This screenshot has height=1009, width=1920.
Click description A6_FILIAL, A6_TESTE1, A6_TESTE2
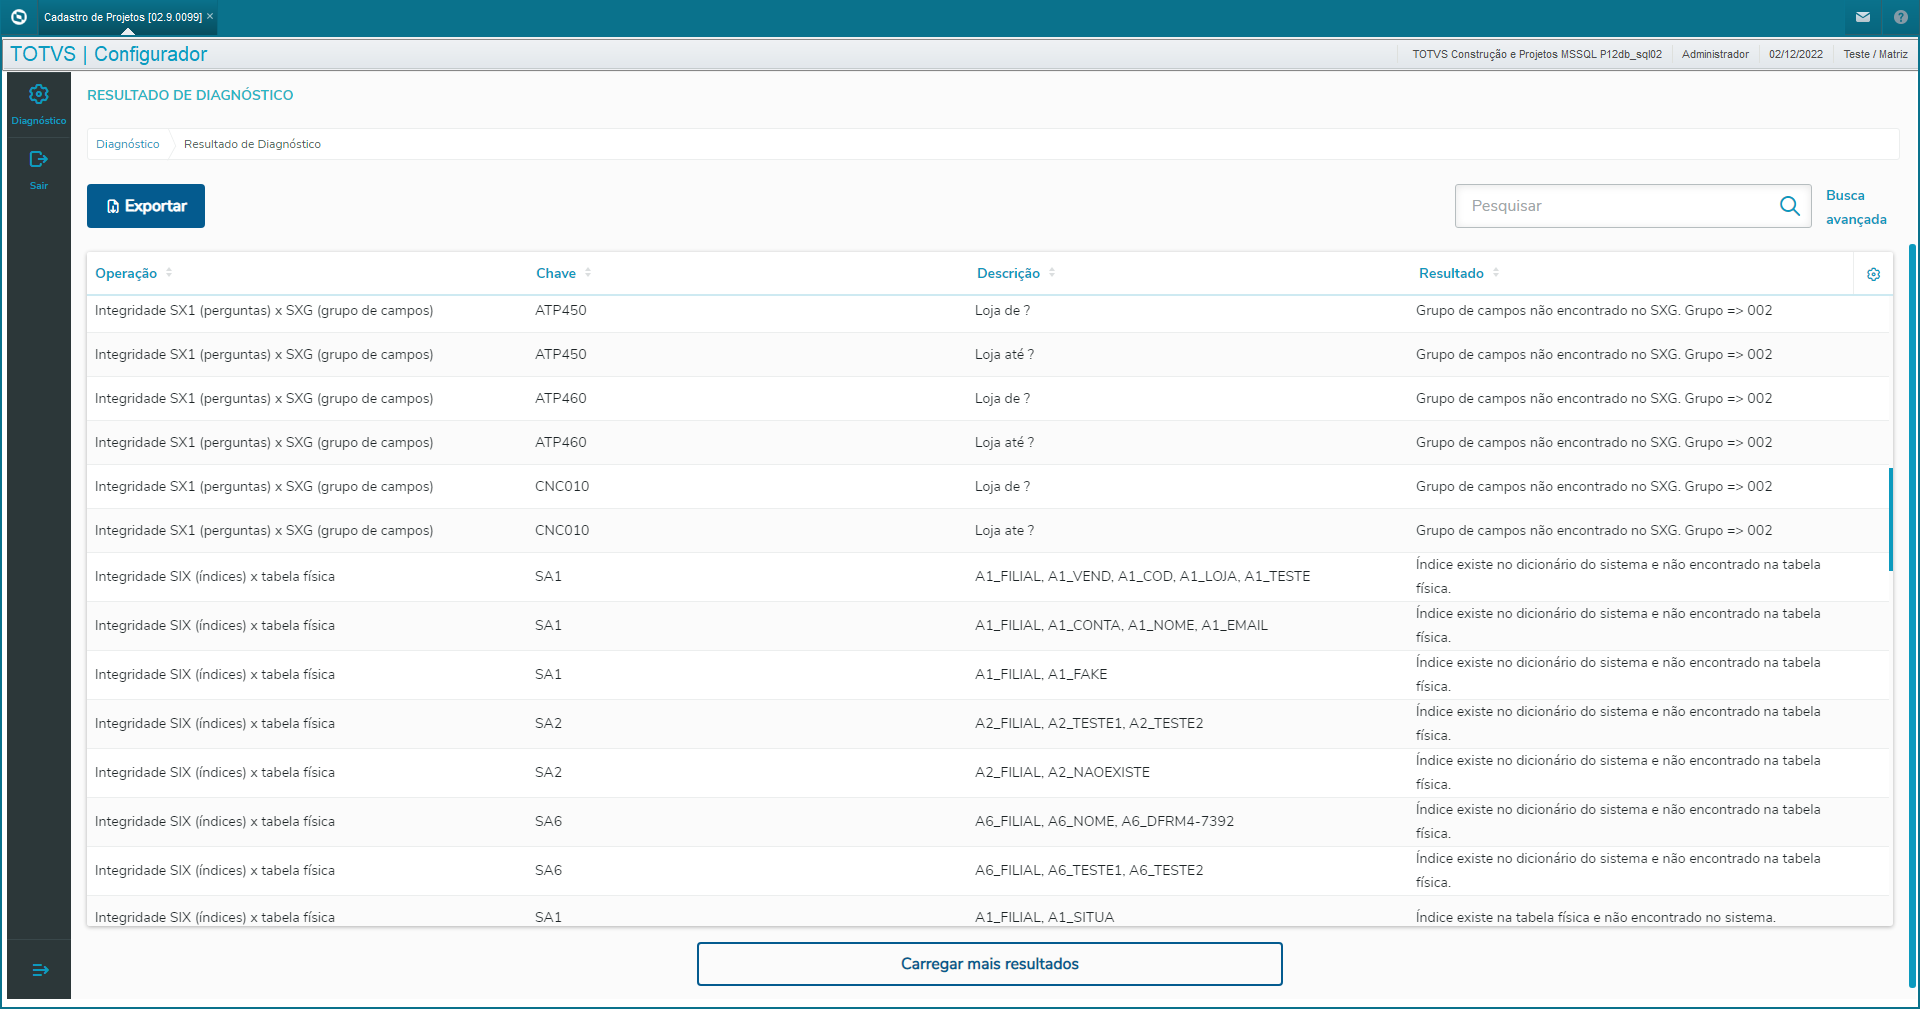point(1089,871)
